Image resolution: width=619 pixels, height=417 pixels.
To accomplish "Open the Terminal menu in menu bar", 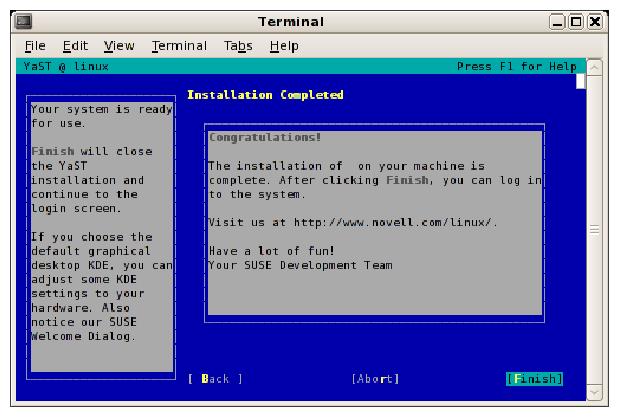I will coord(179,46).
